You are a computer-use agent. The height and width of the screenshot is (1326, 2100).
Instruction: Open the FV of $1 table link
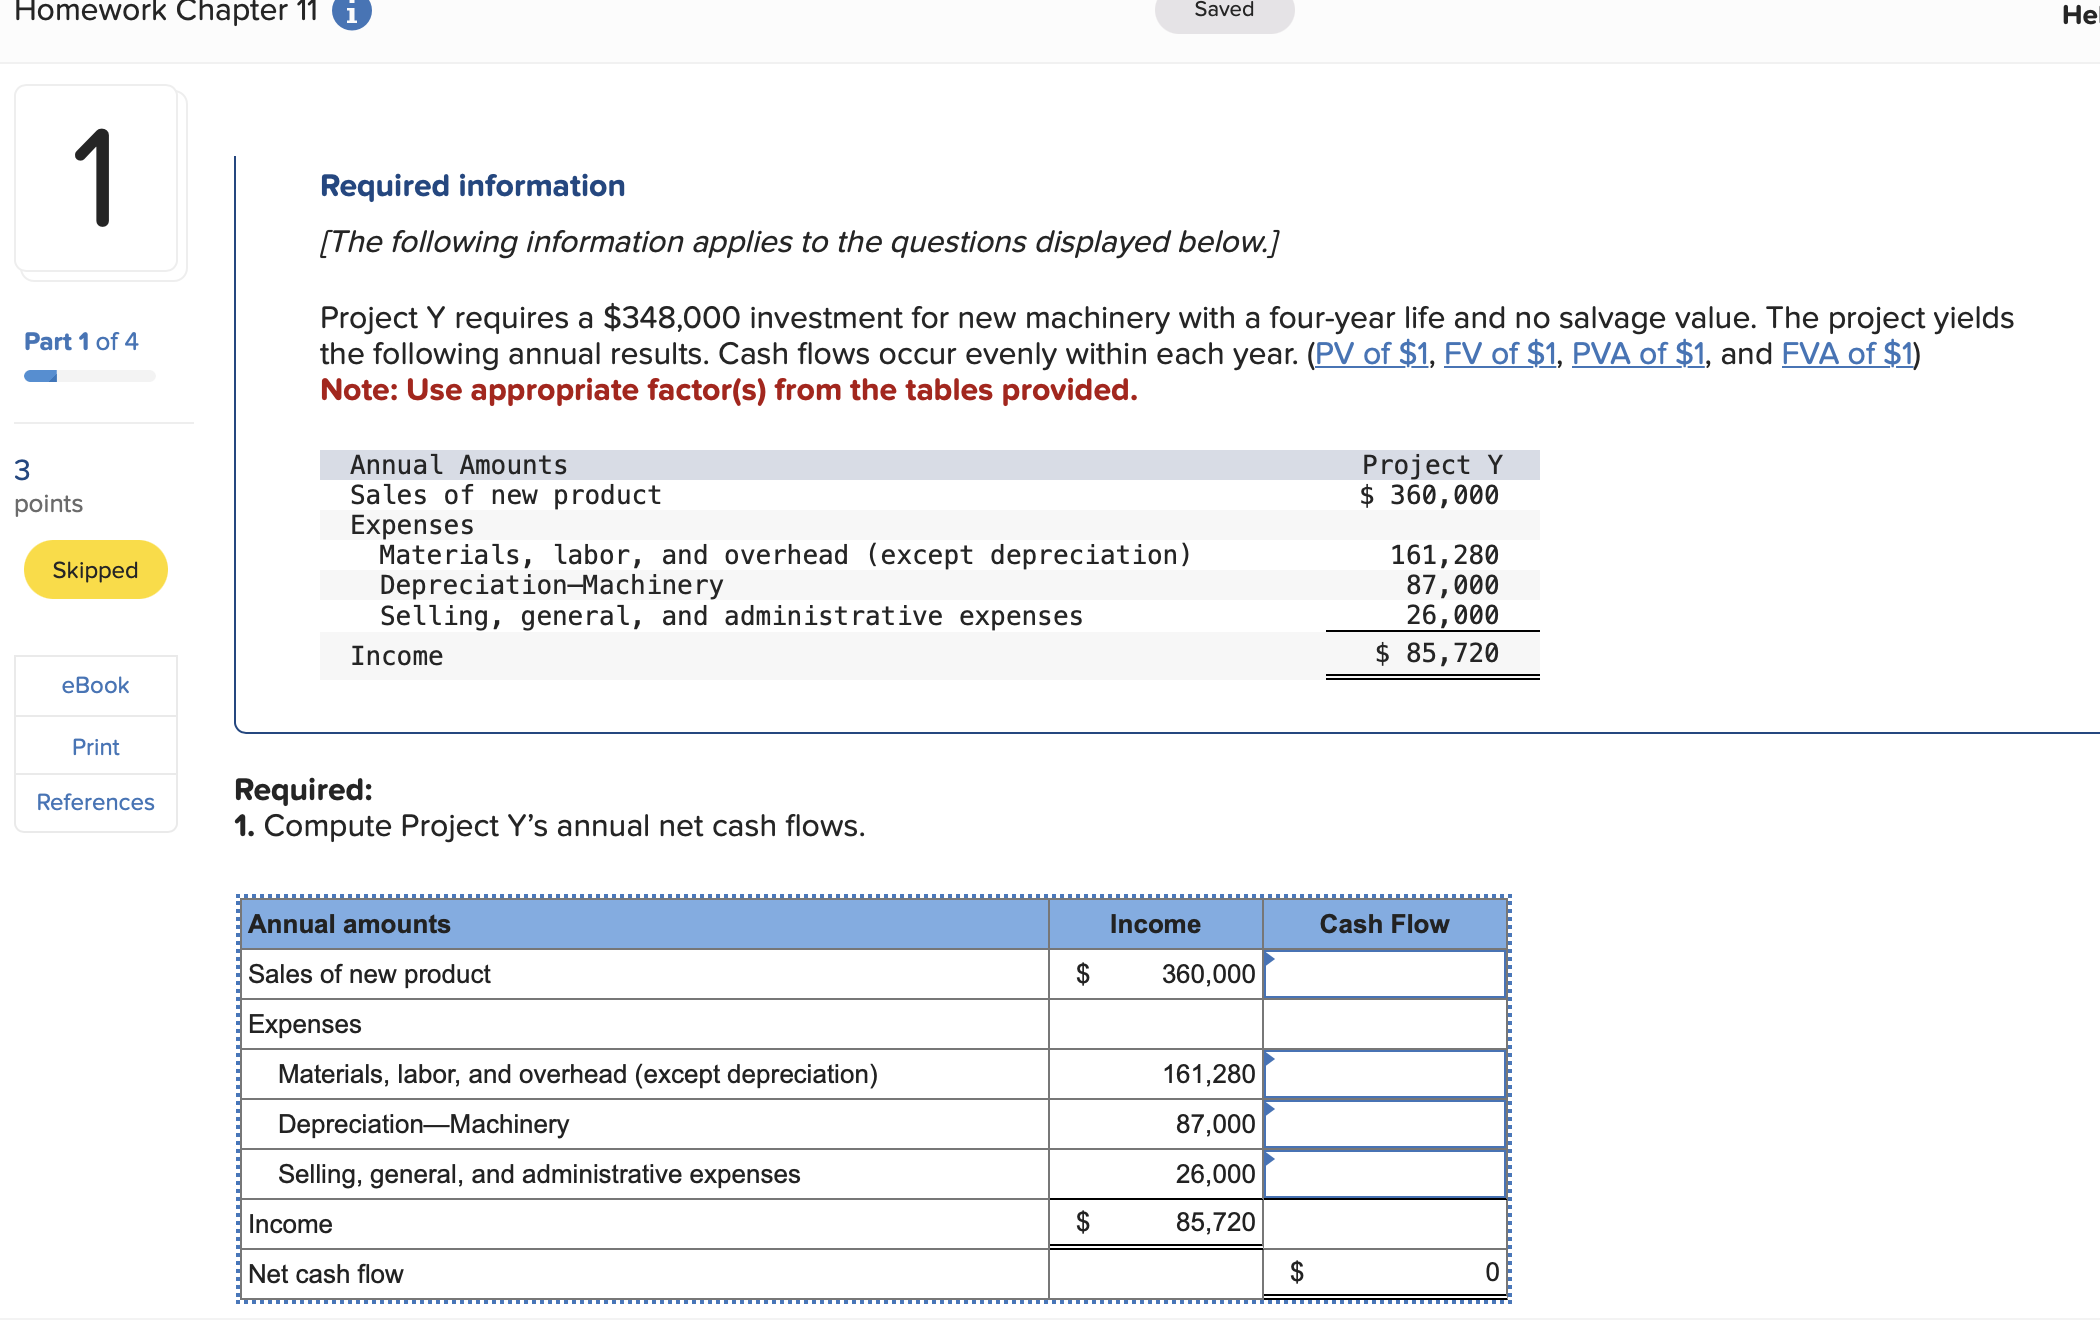(x=1499, y=354)
